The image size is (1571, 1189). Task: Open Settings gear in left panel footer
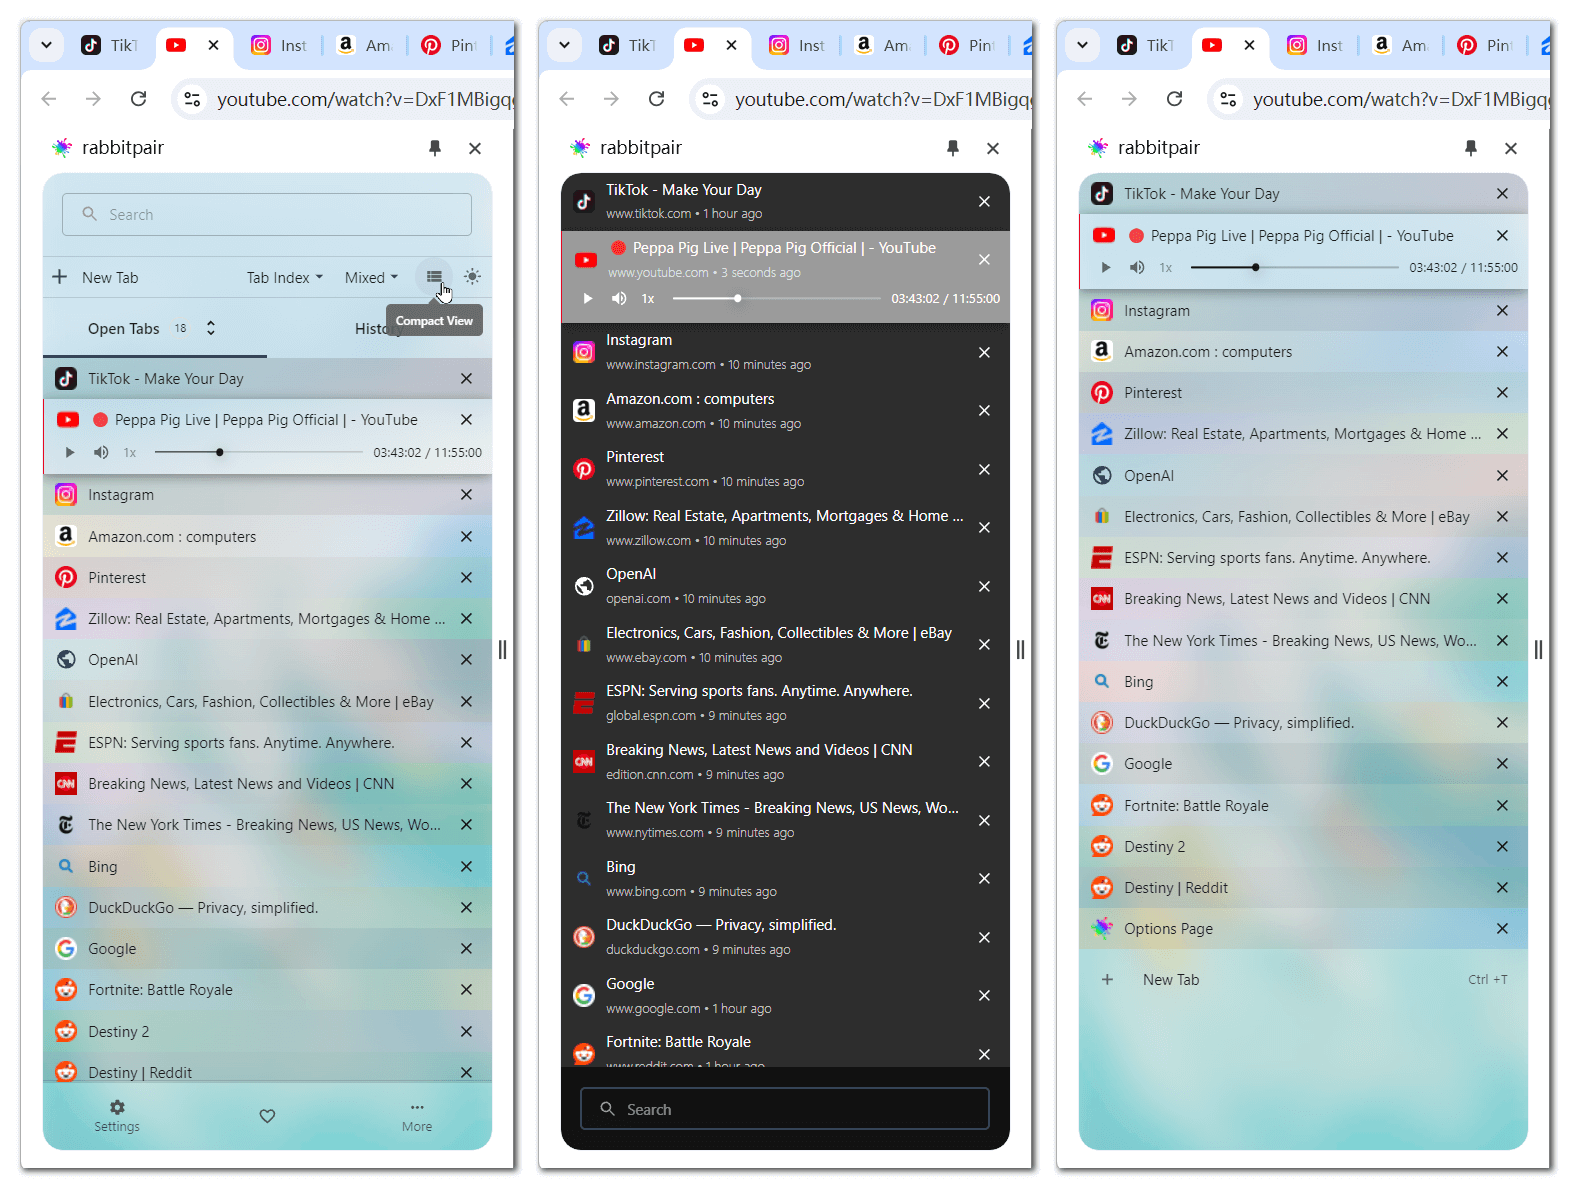[117, 1116]
